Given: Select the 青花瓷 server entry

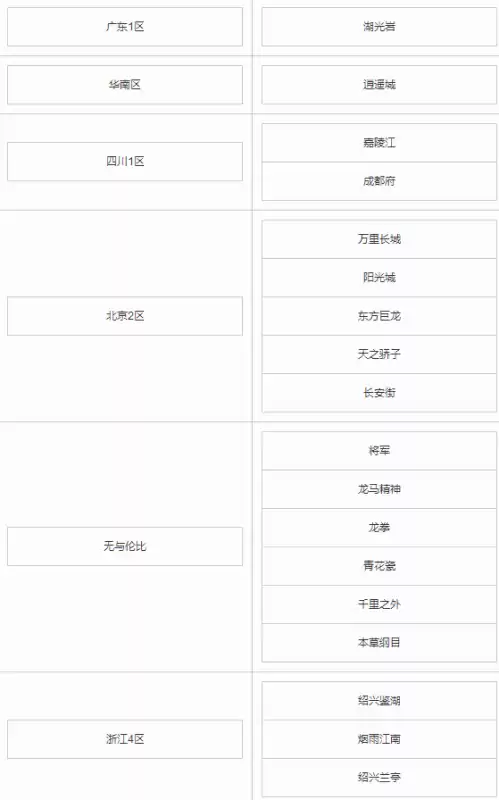Looking at the screenshot, I should point(379,566).
